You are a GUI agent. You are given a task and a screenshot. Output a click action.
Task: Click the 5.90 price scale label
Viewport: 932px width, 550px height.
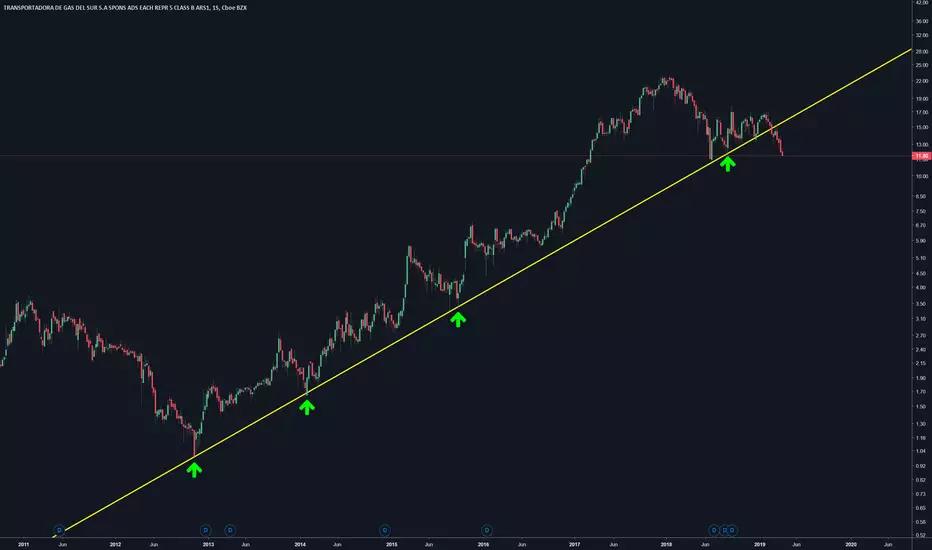(921, 241)
